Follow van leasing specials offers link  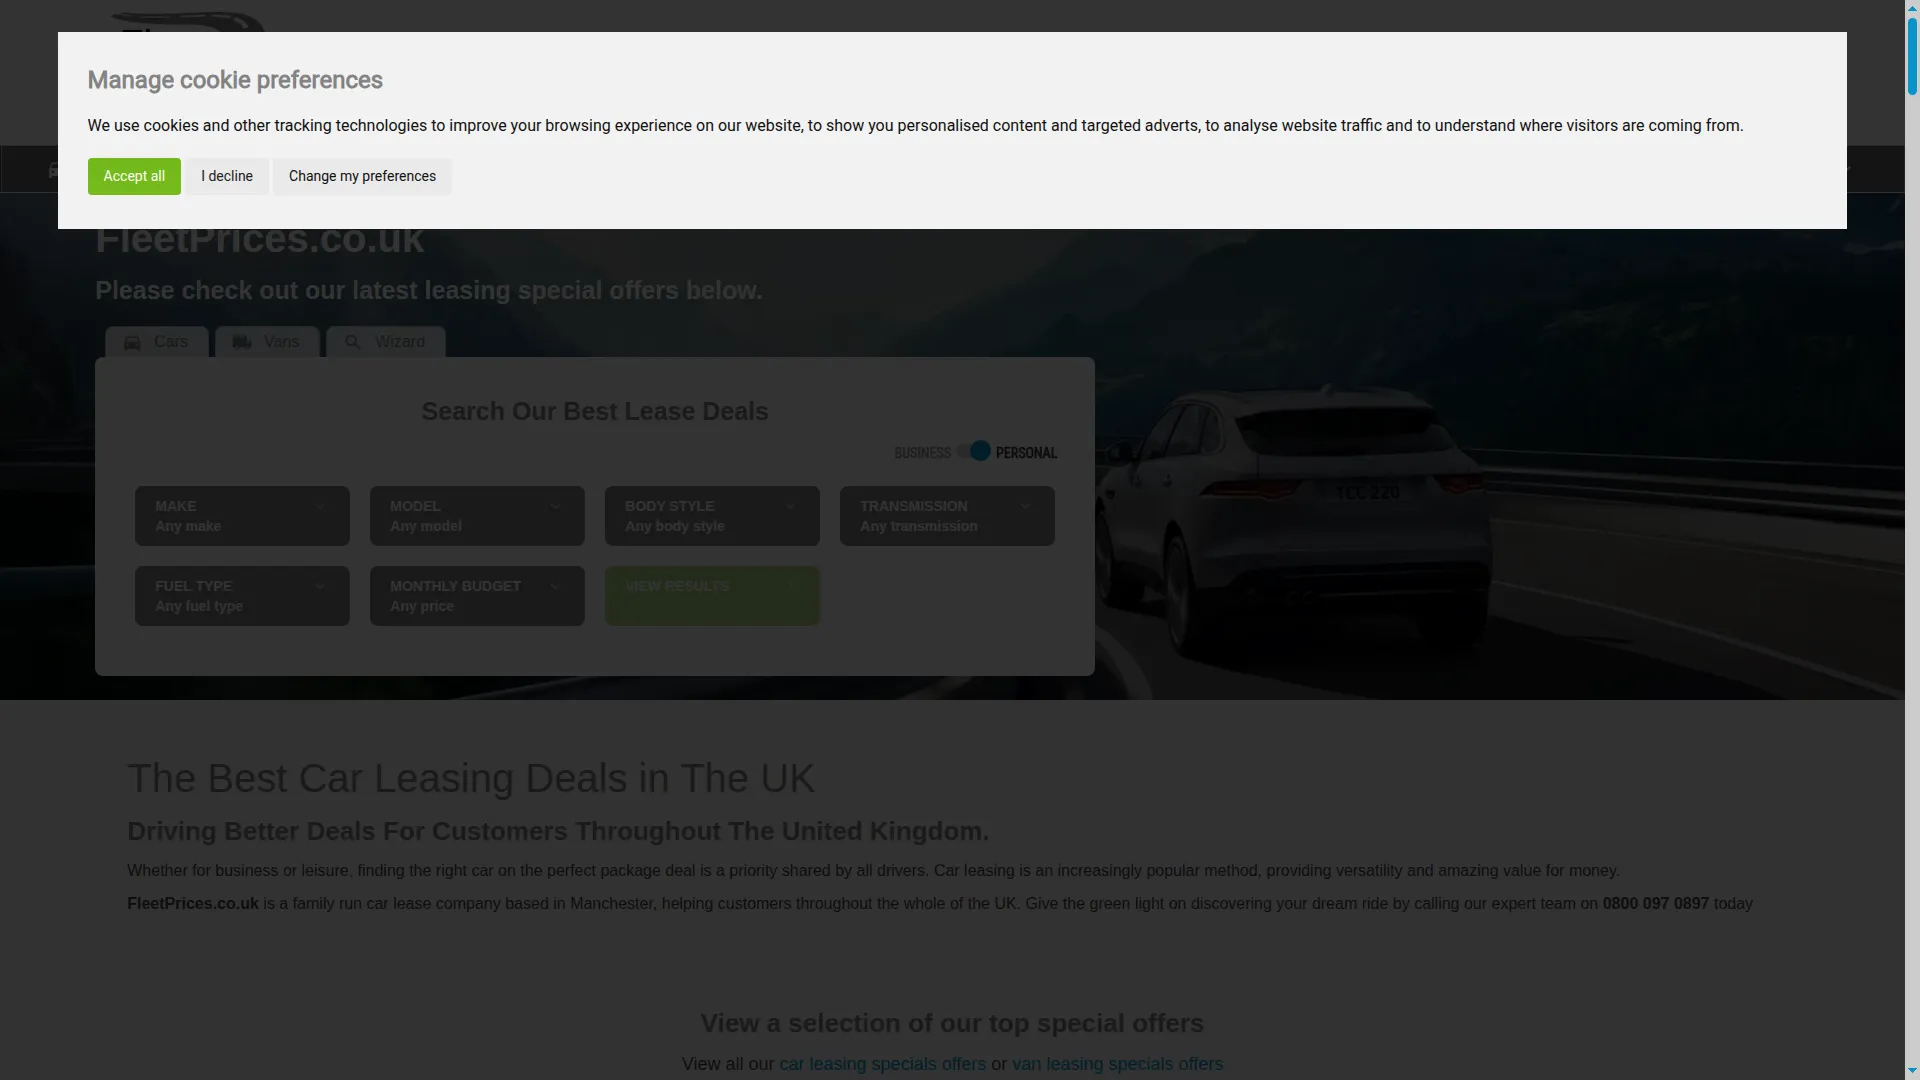[x=1117, y=1064]
